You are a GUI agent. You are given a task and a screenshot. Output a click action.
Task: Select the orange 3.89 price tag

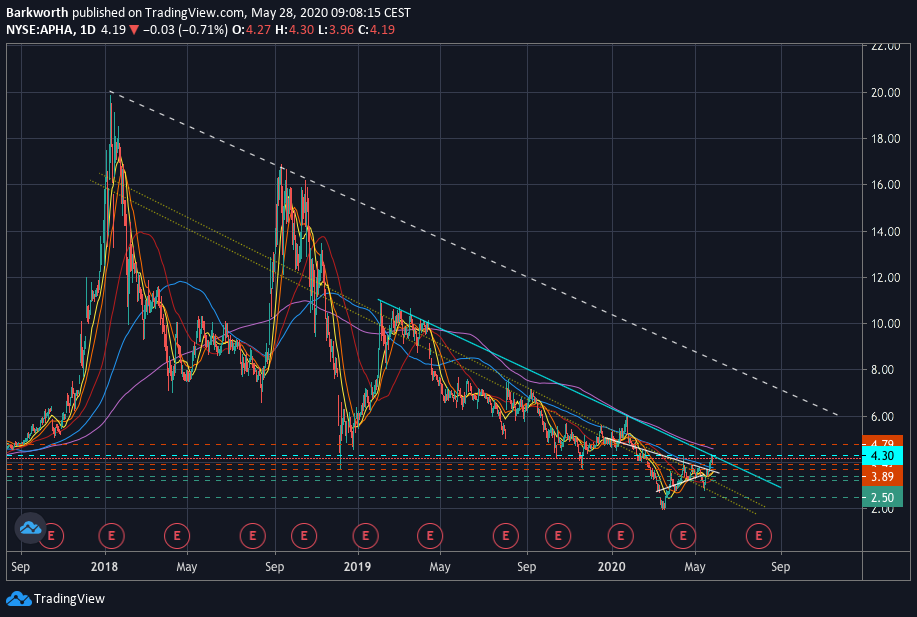point(882,477)
